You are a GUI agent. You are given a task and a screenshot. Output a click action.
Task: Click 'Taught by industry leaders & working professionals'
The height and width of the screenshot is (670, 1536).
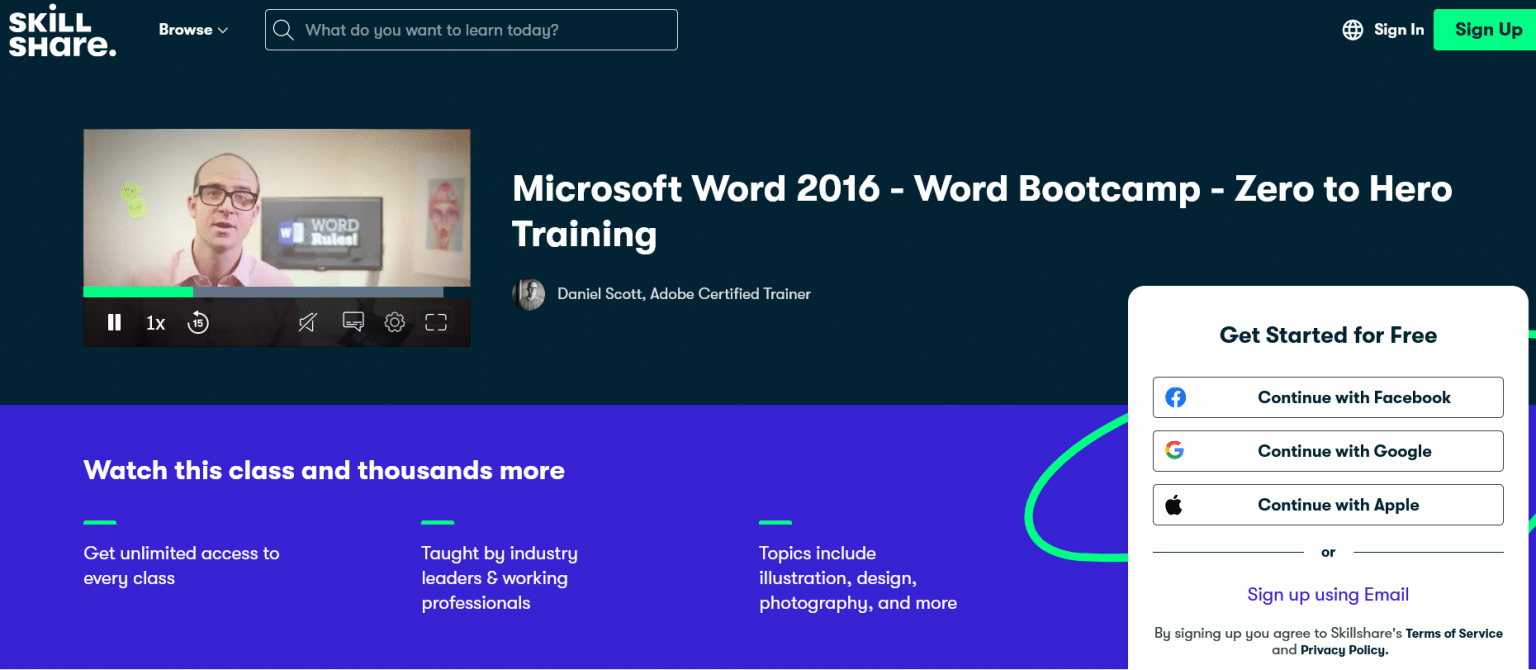500,578
